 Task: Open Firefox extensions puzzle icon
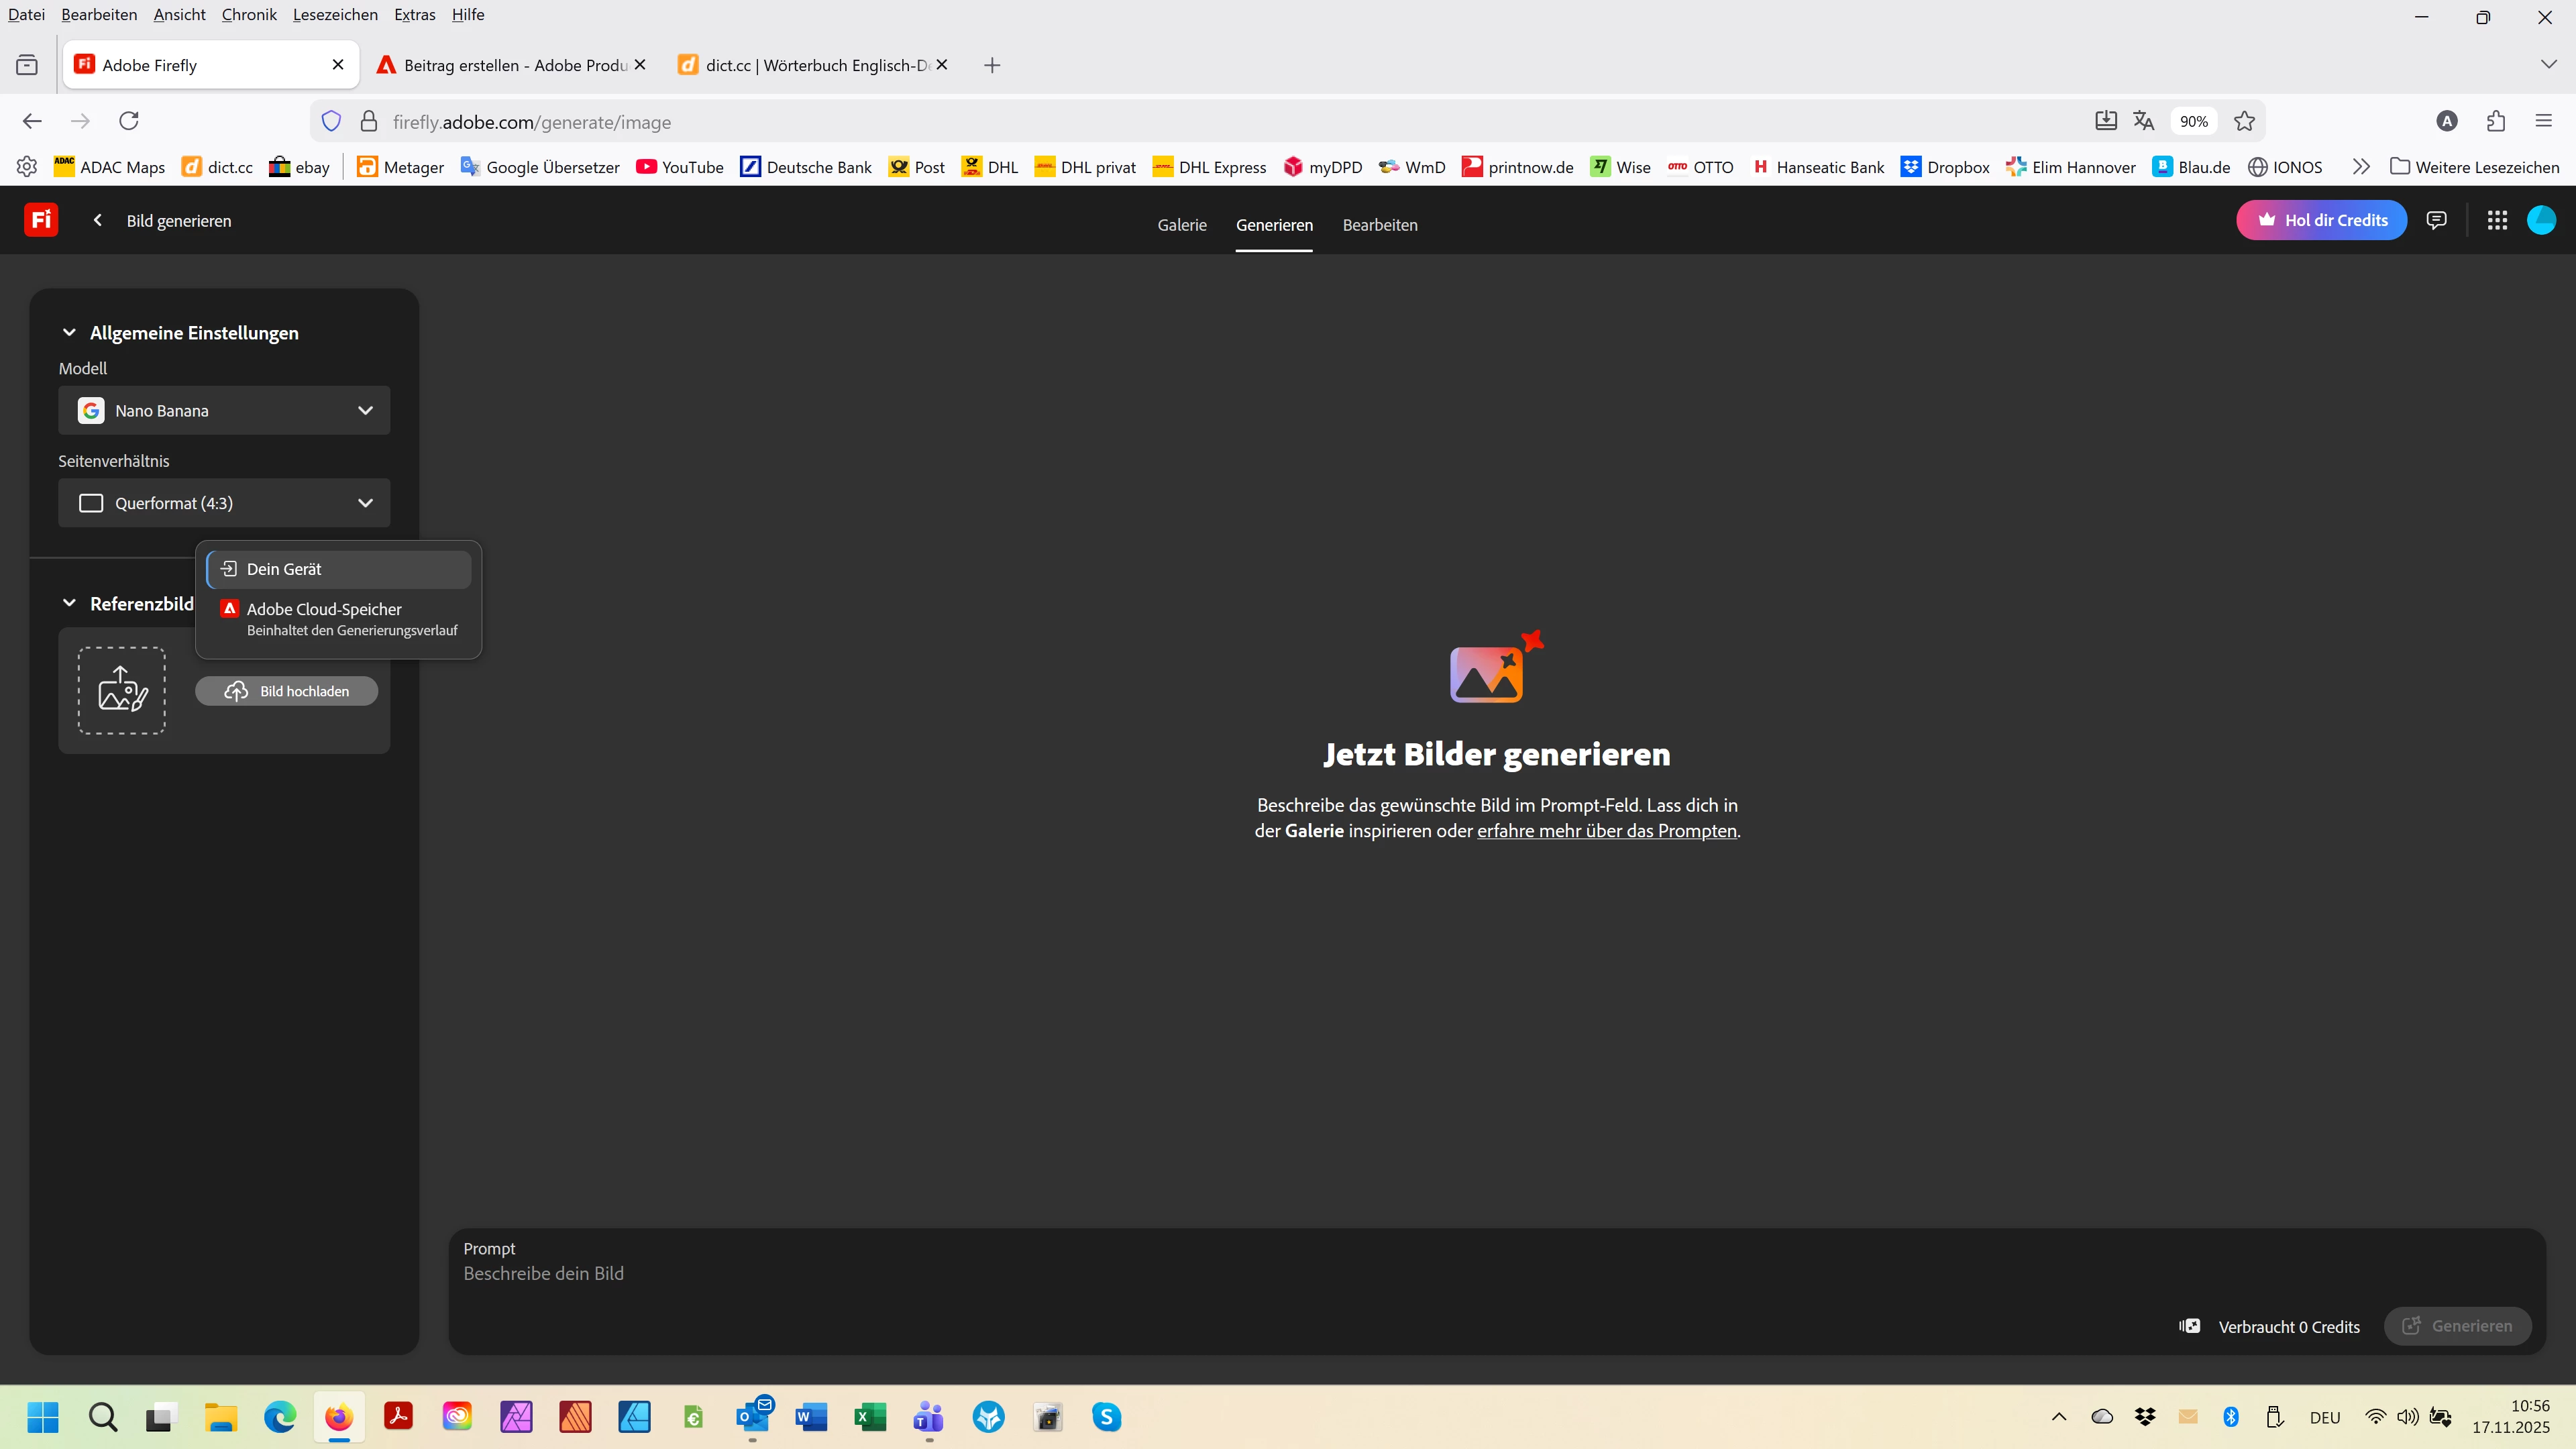pos(2496,121)
